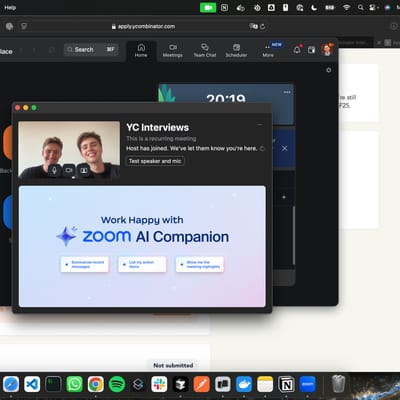Click the green camera indicator in menu bar

coord(208,7)
